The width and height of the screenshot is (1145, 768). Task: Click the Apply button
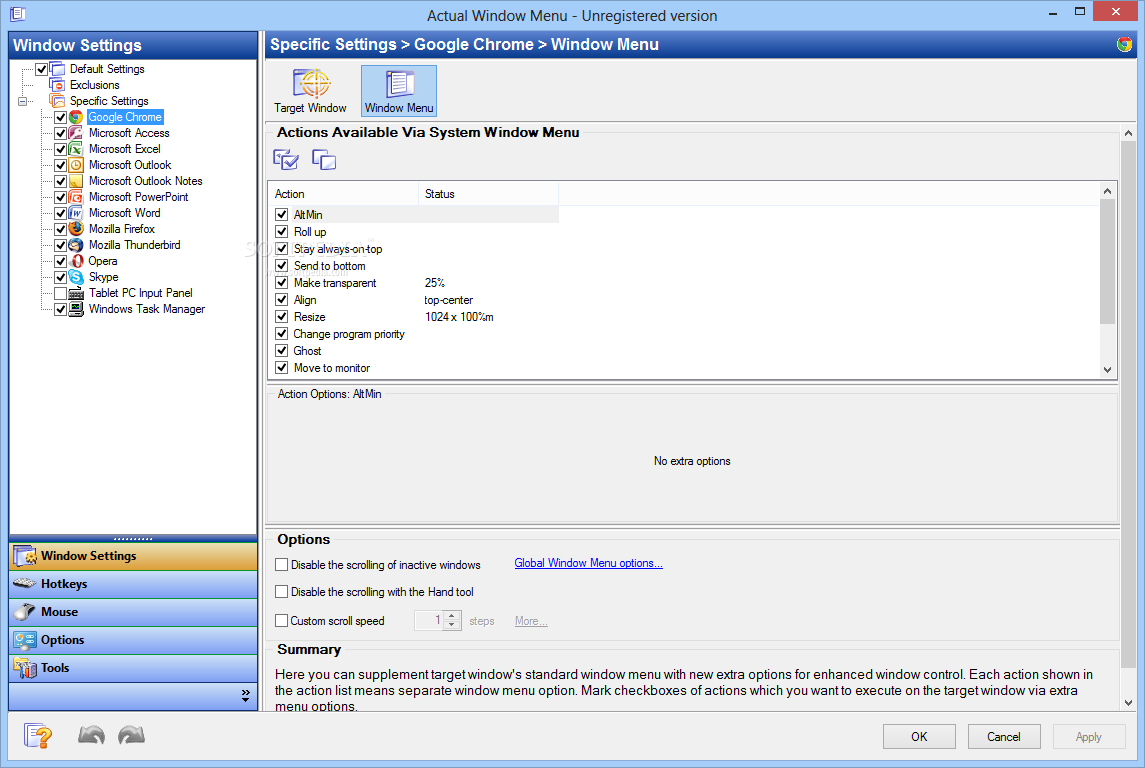click(1089, 737)
